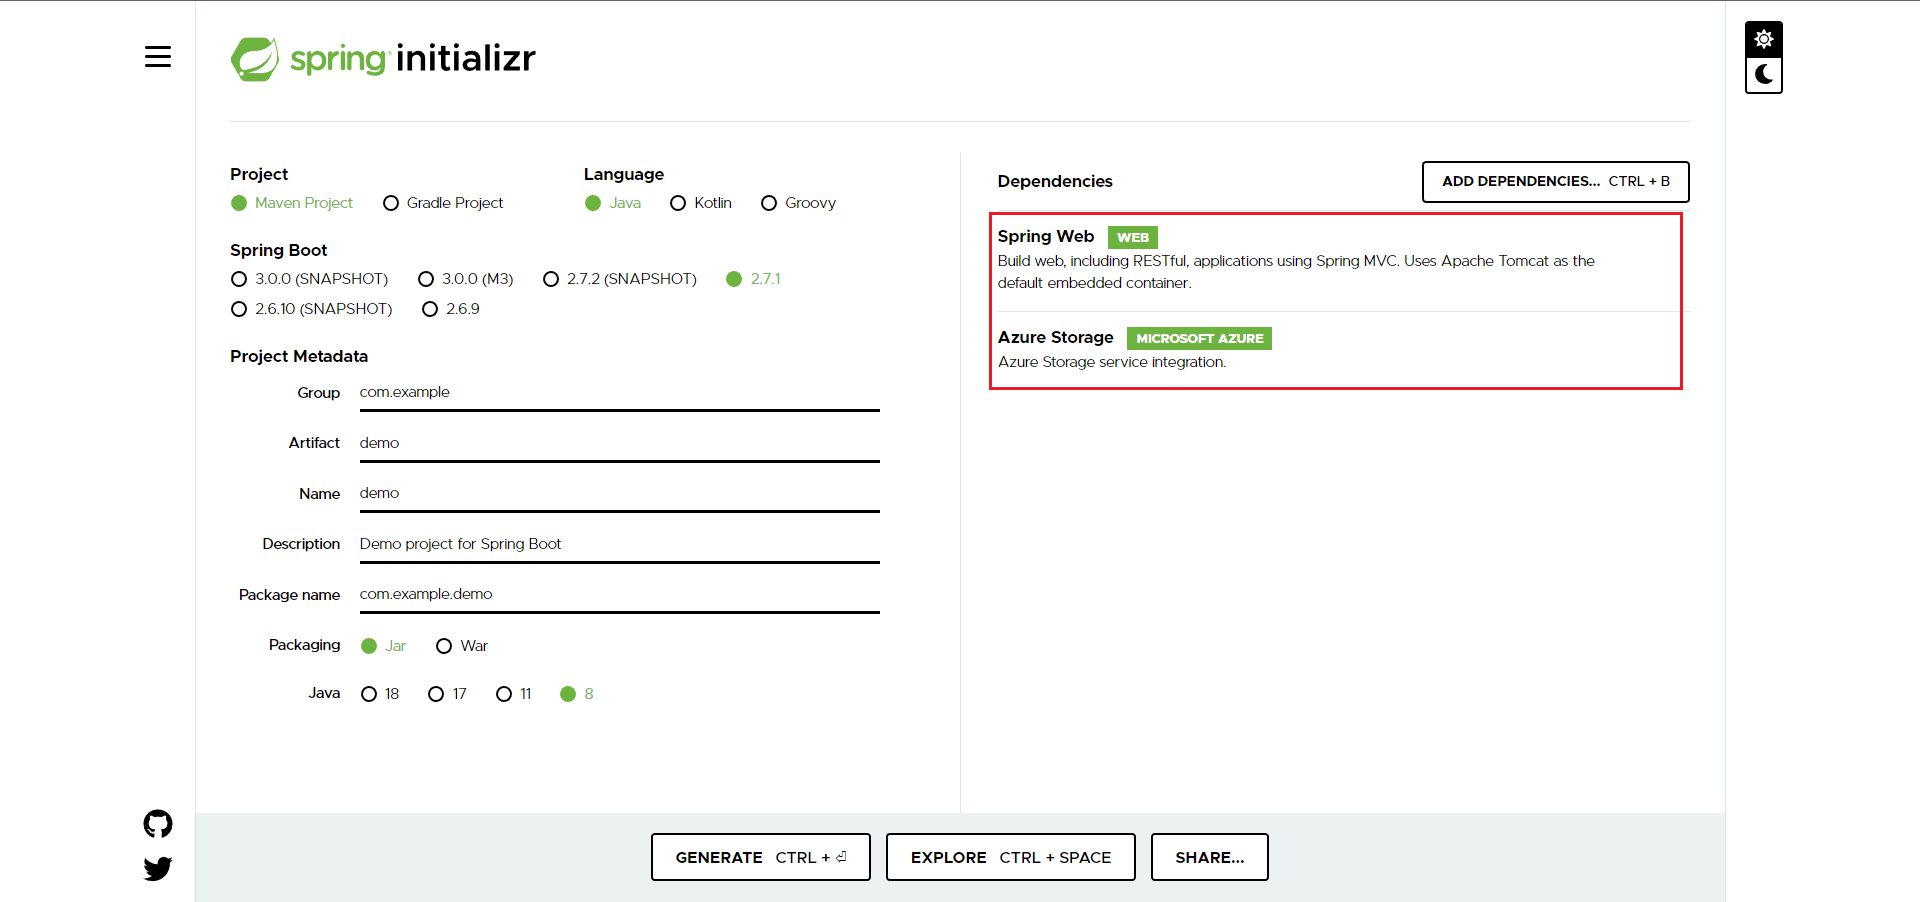Click the WEB tag on Spring Web
This screenshot has width=1920, height=902.
click(x=1133, y=237)
